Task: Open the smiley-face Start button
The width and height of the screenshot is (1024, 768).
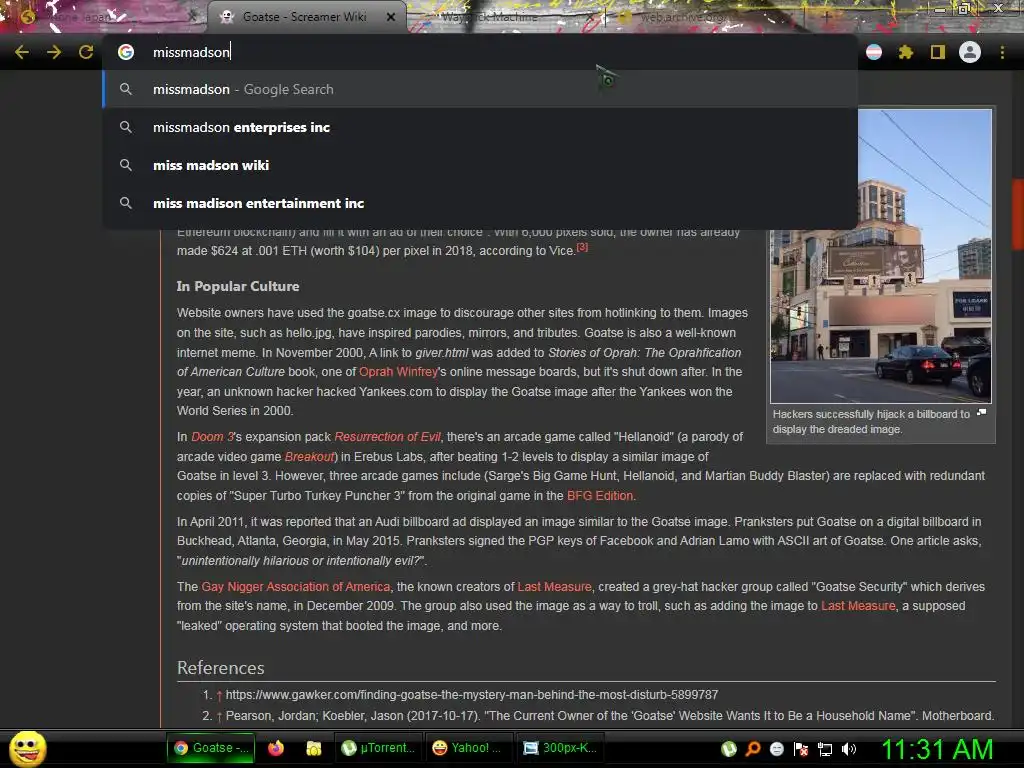Action: pos(27,748)
